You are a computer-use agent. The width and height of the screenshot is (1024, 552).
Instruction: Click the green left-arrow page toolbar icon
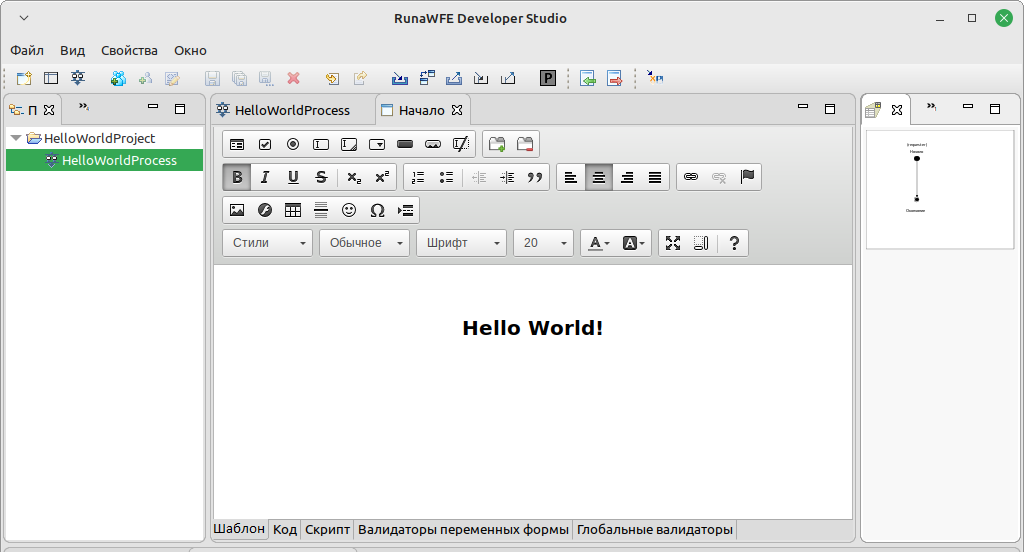588,78
